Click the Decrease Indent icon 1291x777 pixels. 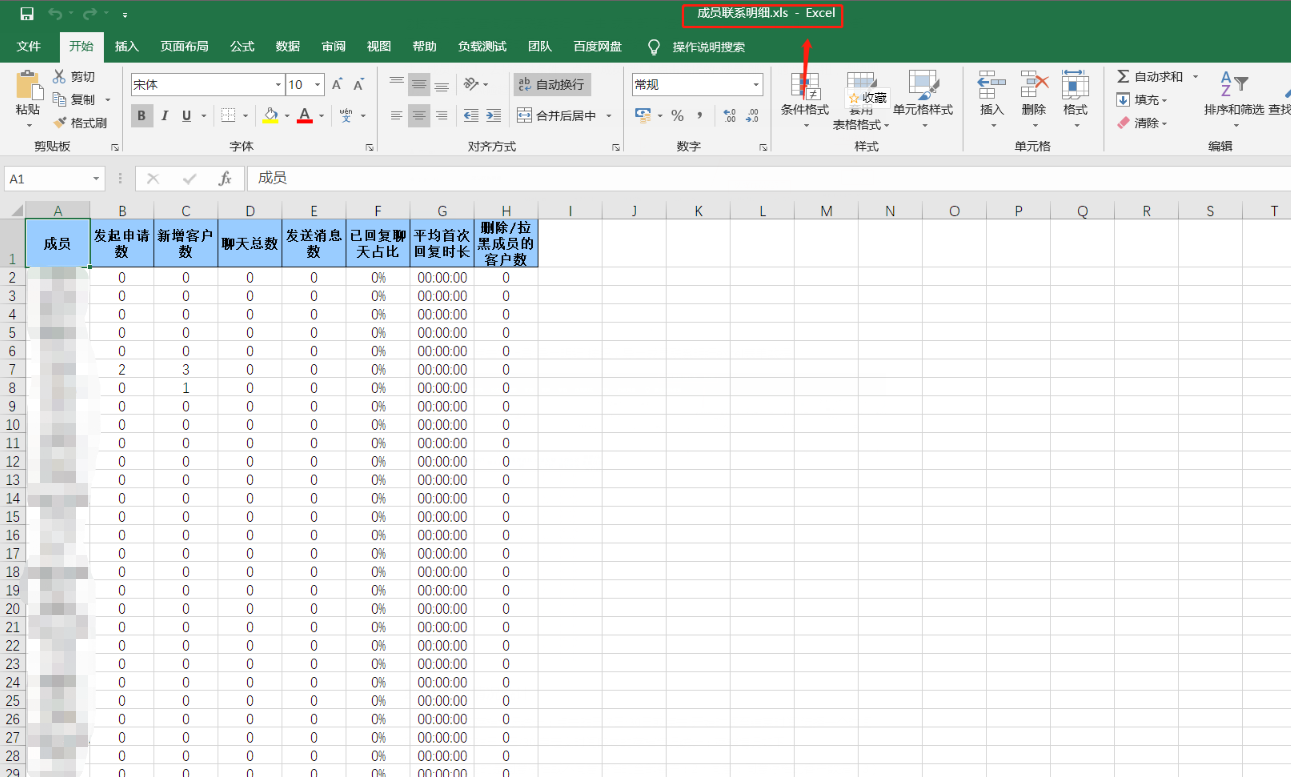pos(471,116)
